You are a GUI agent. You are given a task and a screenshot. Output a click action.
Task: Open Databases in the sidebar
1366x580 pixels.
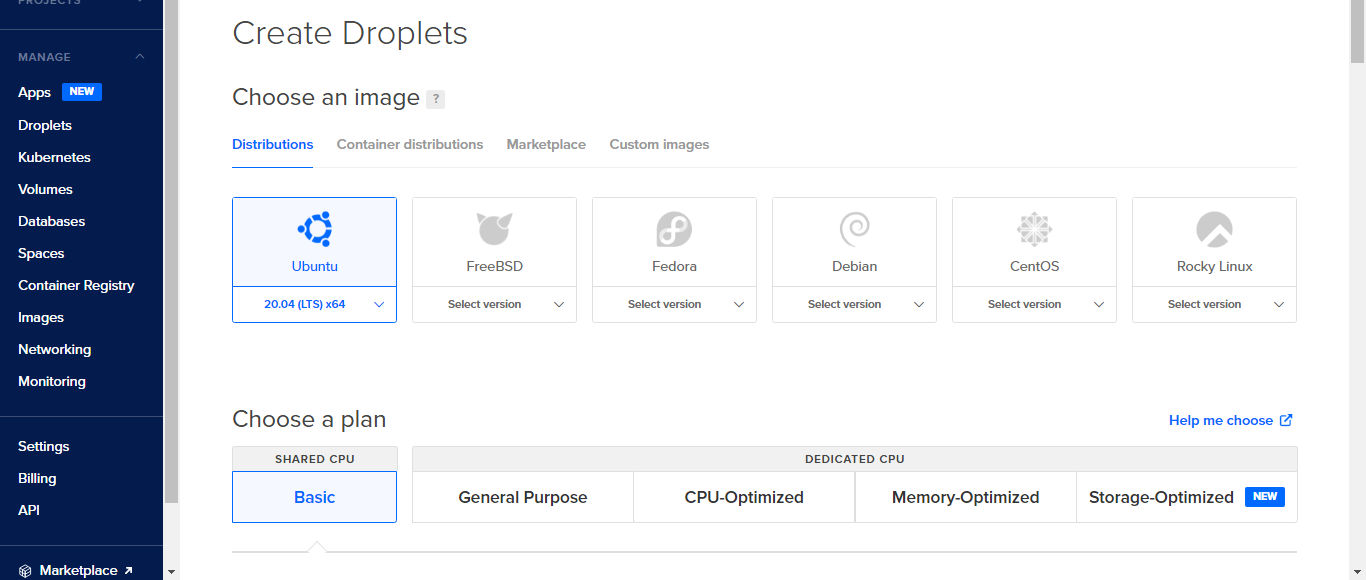[x=51, y=221]
